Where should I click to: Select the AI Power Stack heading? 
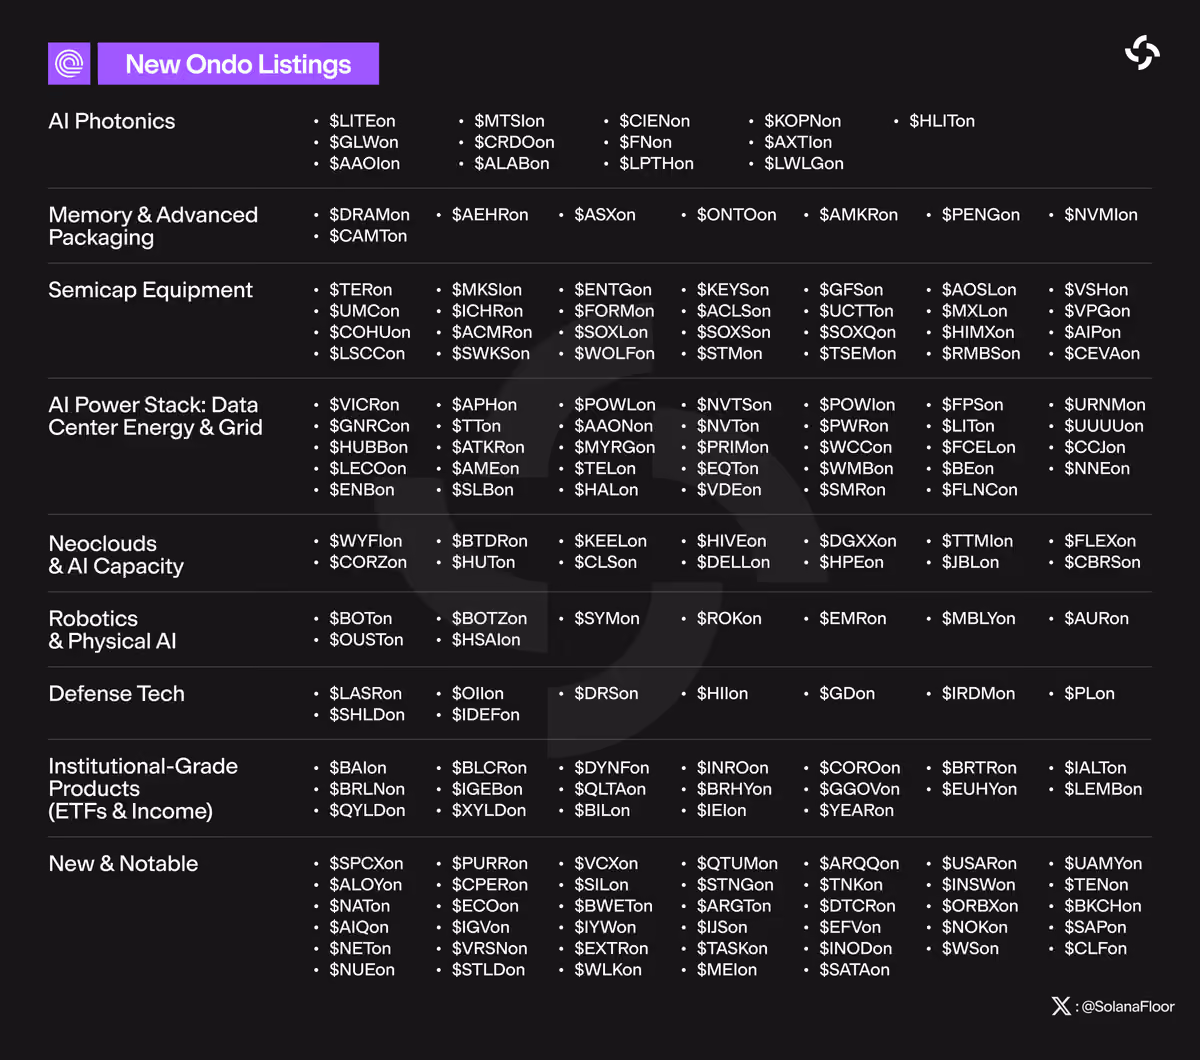(156, 416)
